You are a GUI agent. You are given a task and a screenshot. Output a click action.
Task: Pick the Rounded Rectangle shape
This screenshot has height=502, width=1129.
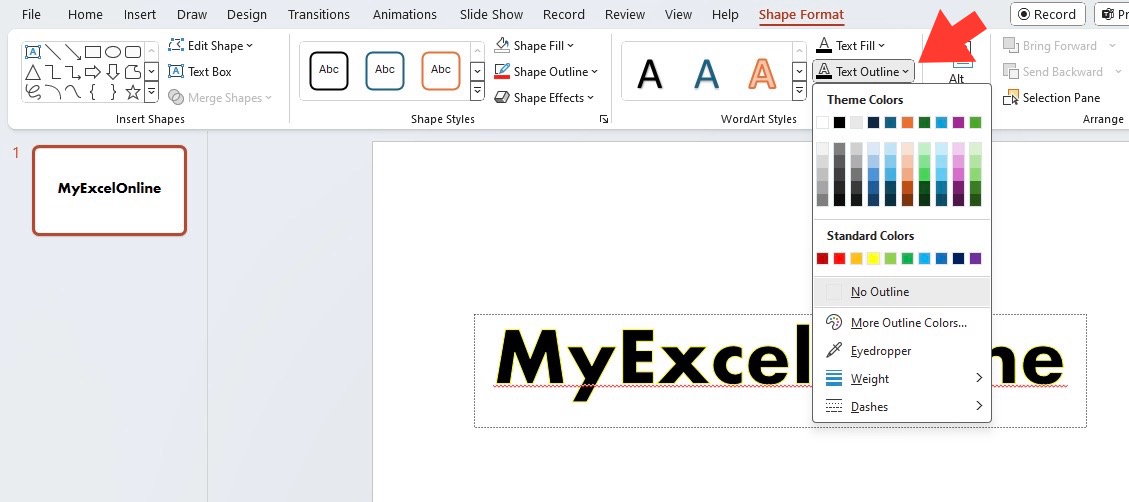tap(133, 52)
